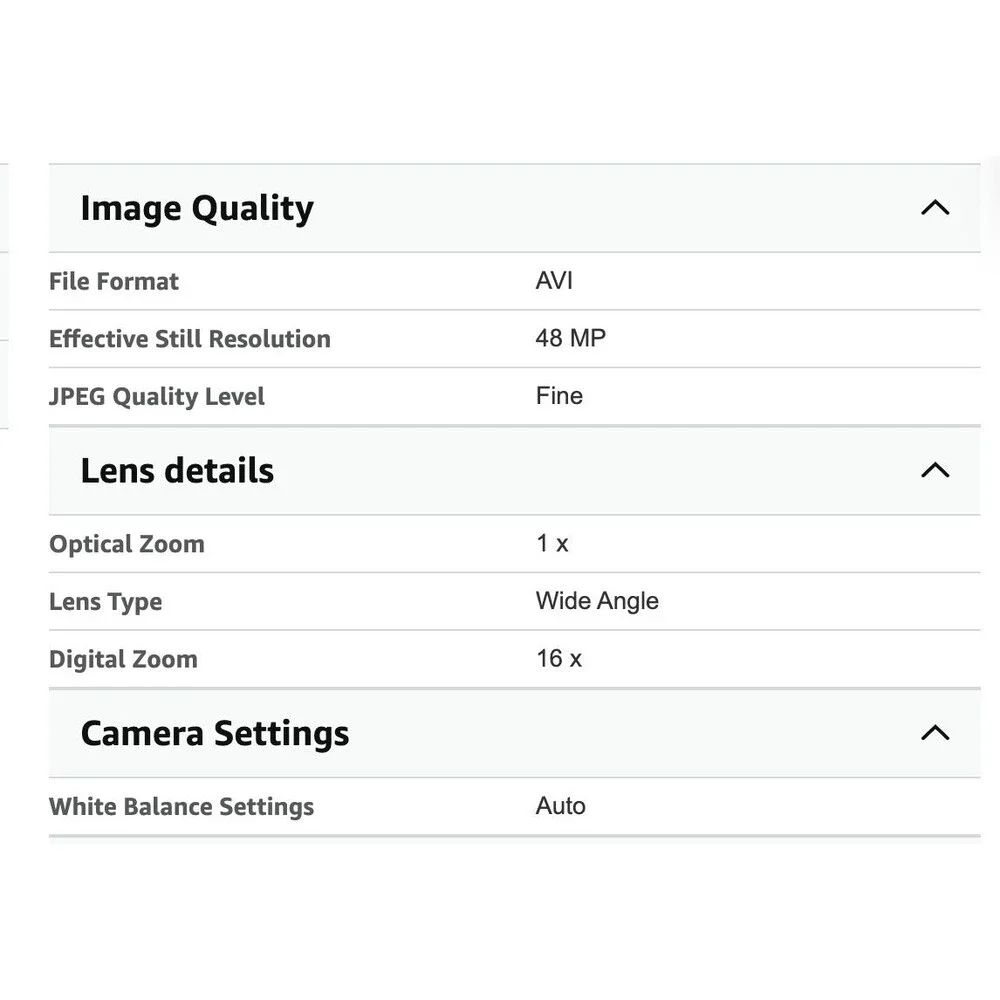
Task: Click the Fine quality value
Action: (559, 396)
